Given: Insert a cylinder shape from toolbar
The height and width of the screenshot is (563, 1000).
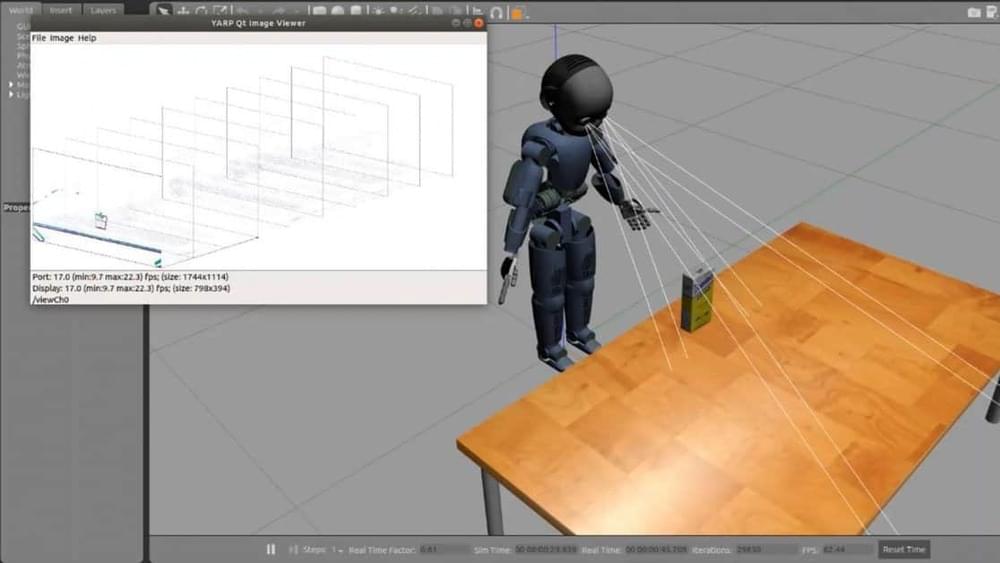Looking at the screenshot, I should tap(358, 11).
